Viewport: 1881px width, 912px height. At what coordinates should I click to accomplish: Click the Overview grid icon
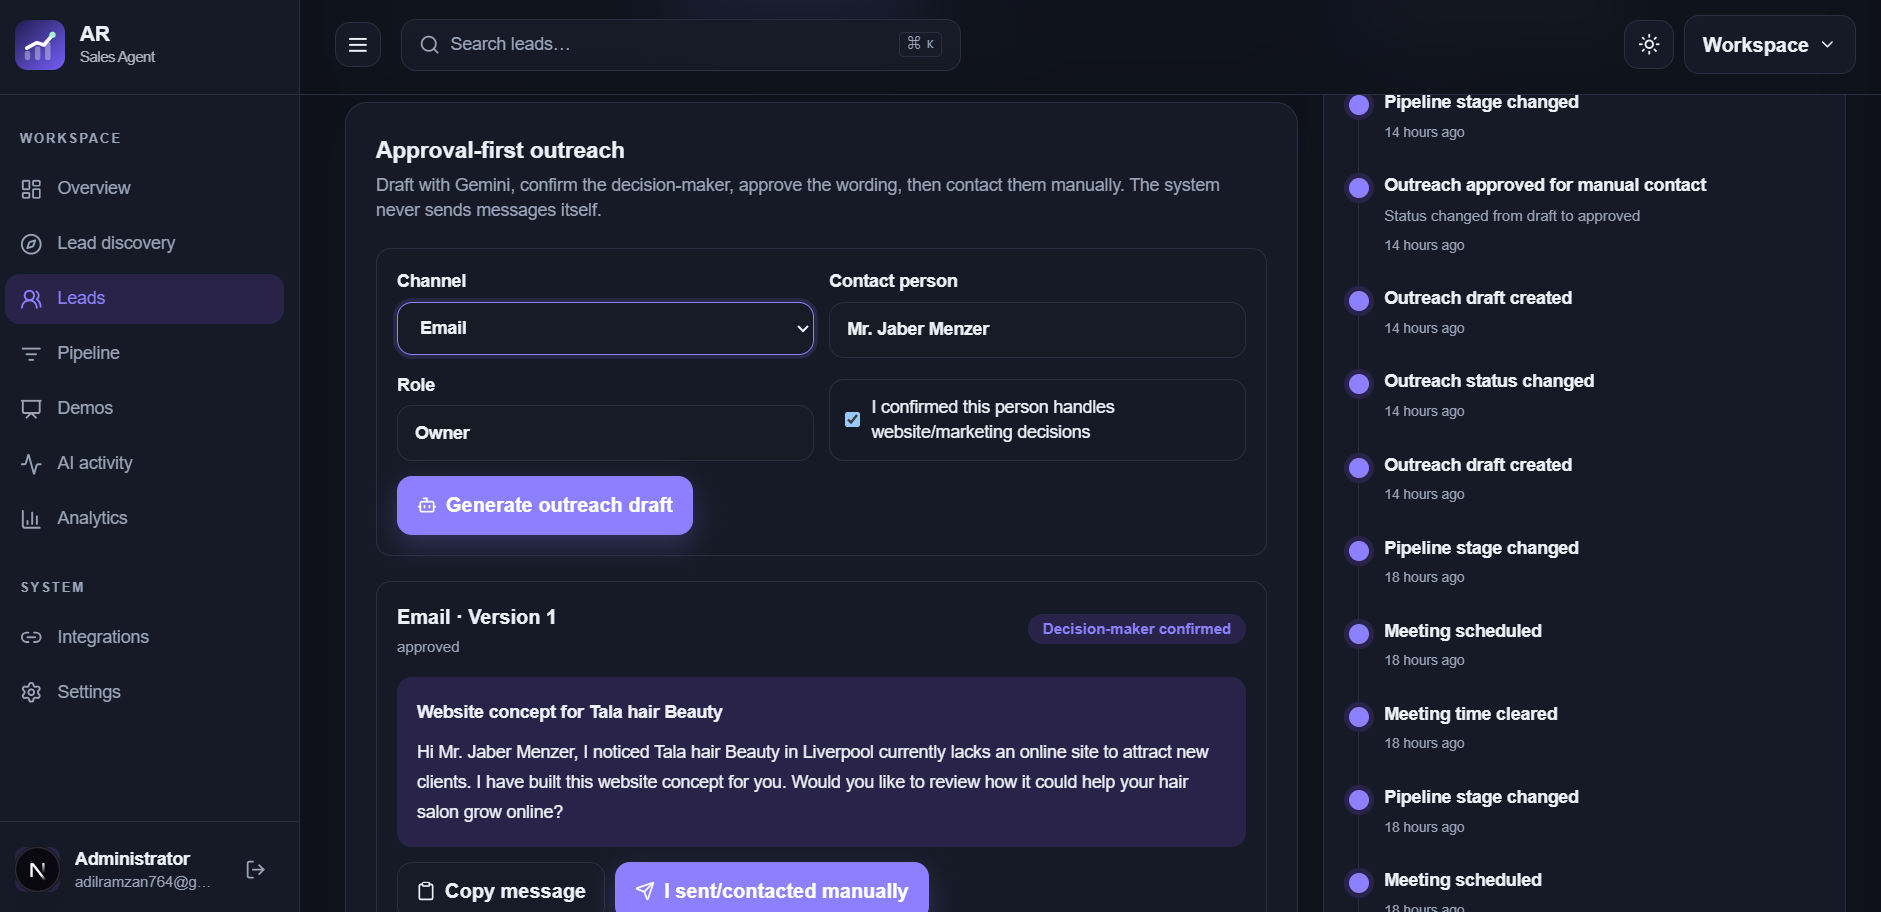pyautogui.click(x=32, y=189)
